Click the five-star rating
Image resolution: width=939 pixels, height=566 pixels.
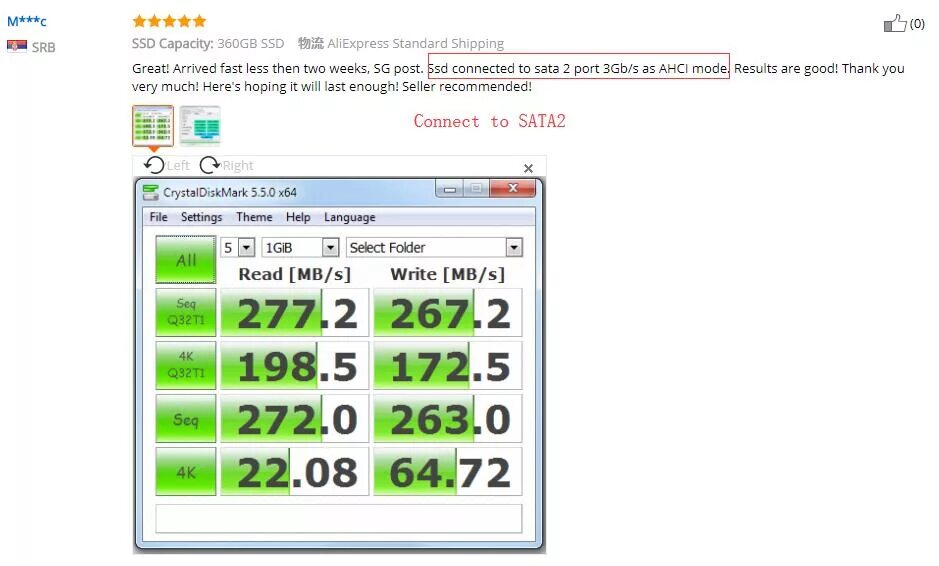[x=169, y=22]
